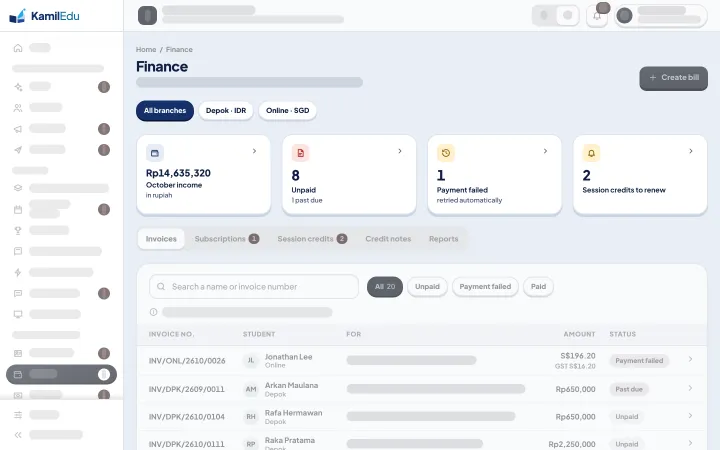Open the user profile avatar in header
Viewport: 720px width, 450px height.
pos(624,16)
